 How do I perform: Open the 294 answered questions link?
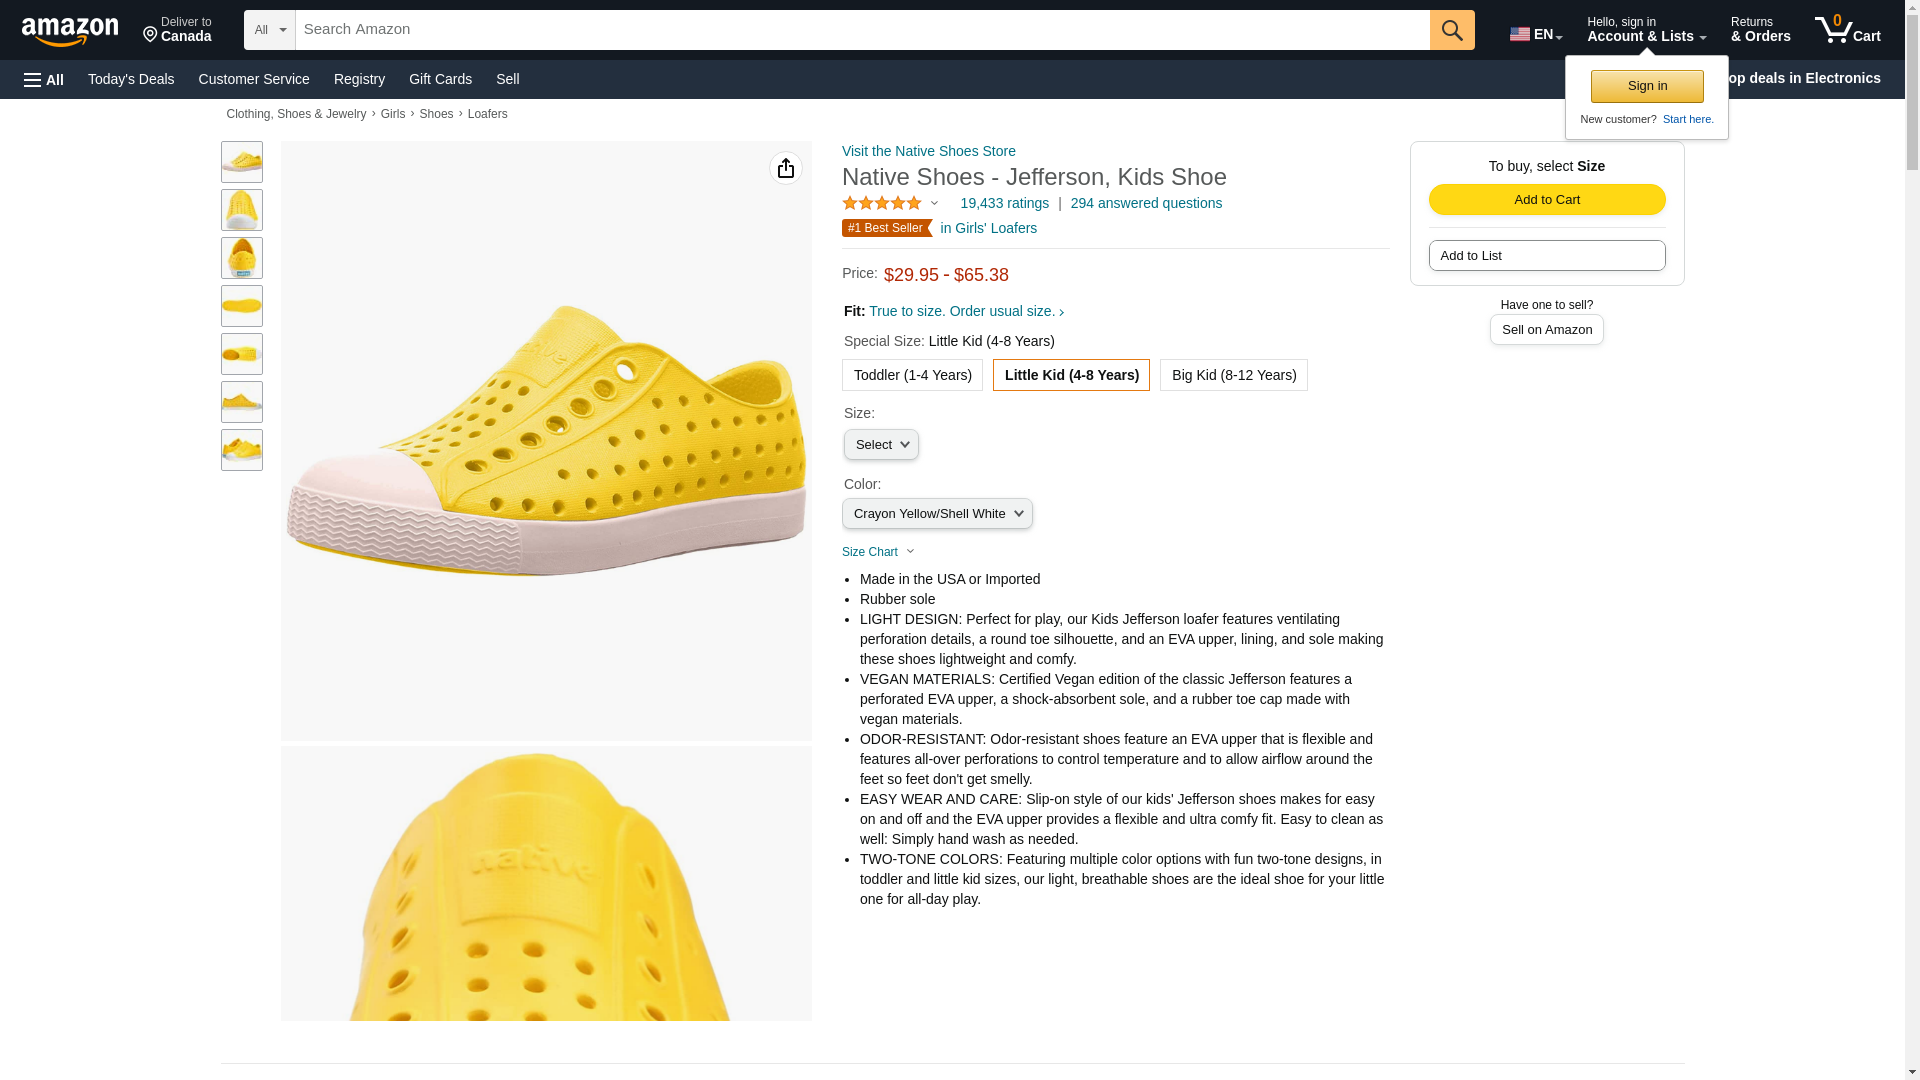(1146, 203)
